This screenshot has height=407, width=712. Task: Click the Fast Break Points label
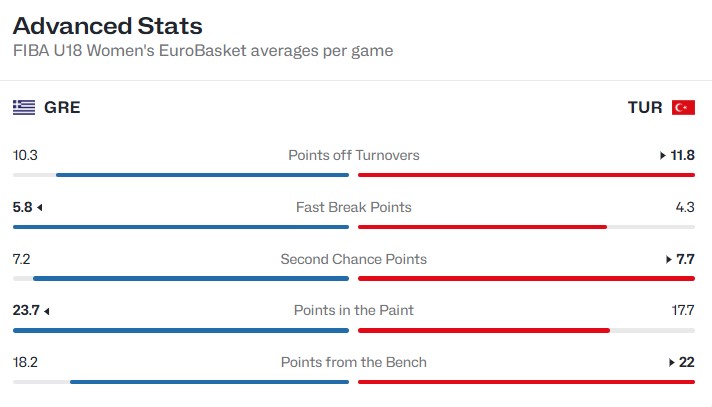[x=354, y=207]
